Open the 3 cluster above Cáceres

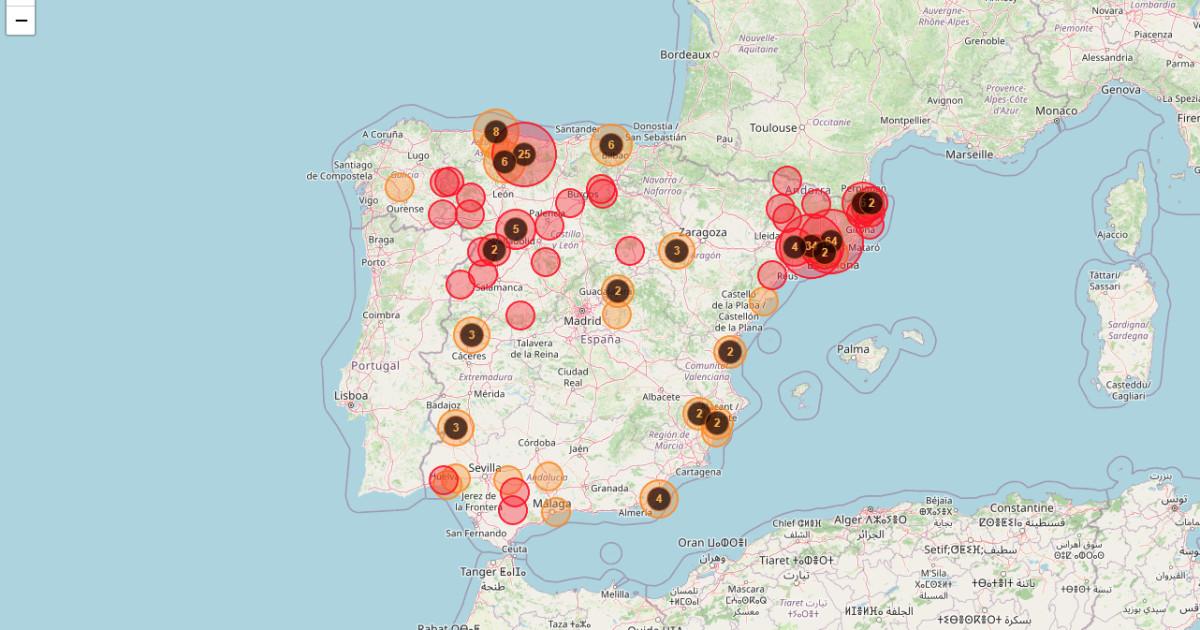tap(471, 335)
